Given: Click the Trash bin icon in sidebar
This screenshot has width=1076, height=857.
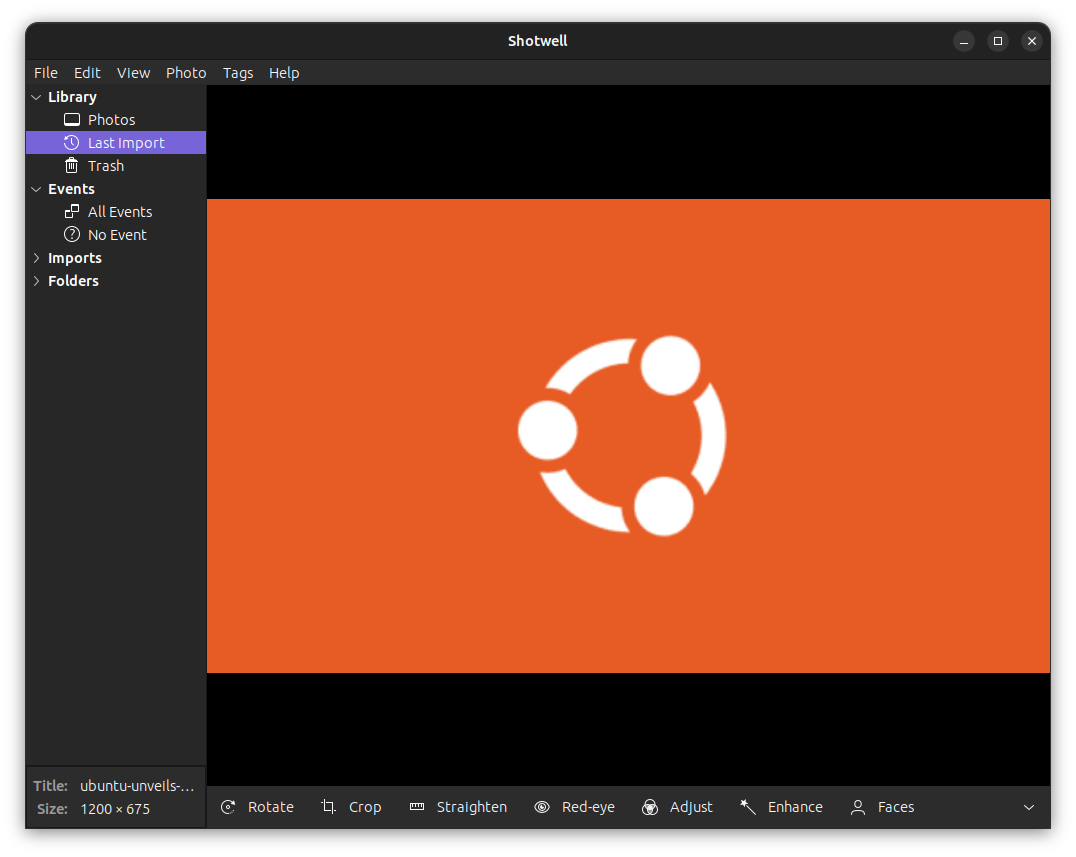Looking at the screenshot, I should click(x=71, y=166).
